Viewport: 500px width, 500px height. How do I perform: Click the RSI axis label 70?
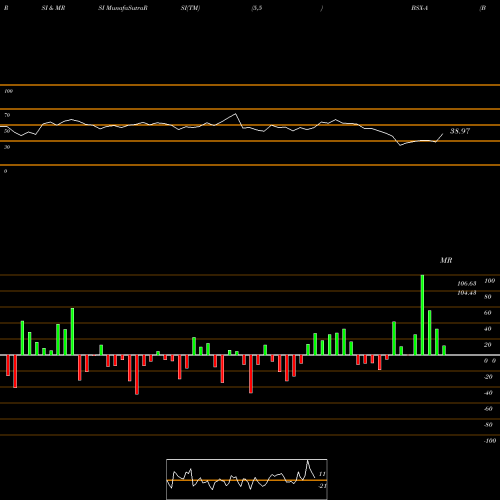[x=7, y=115]
